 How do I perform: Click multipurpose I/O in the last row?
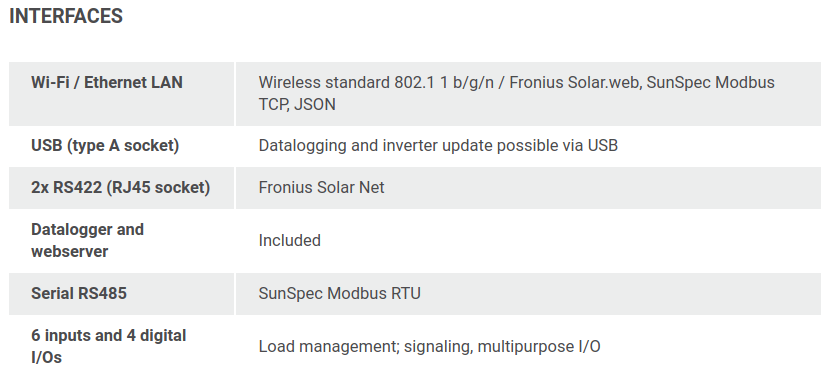click(539, 347)
